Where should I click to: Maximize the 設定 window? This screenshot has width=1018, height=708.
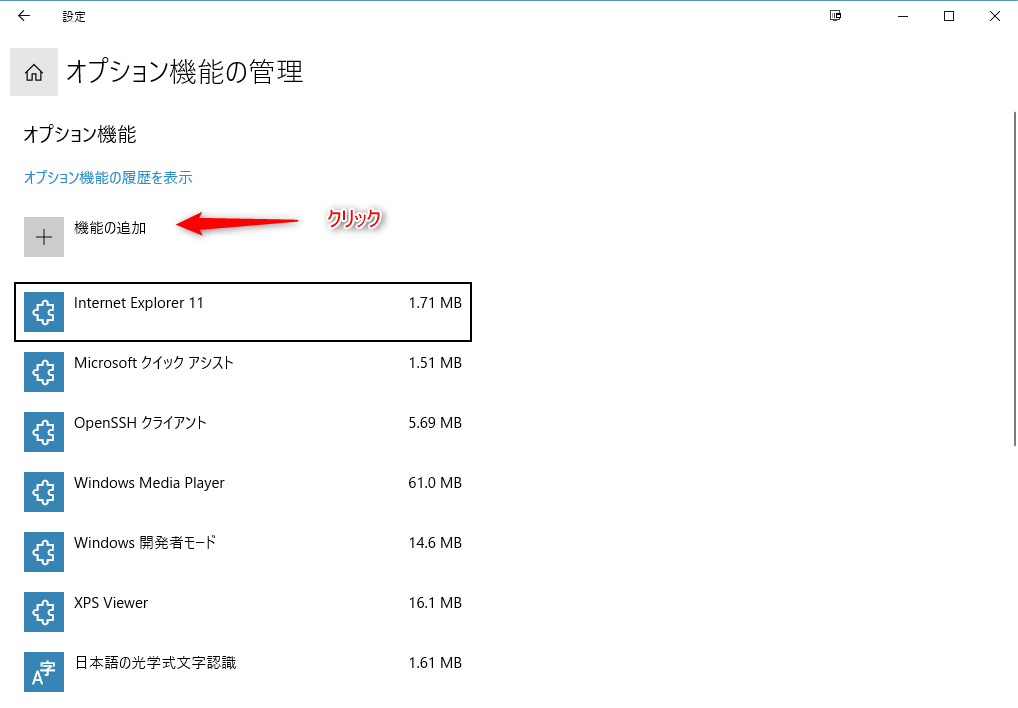click(x=949, y=16)
